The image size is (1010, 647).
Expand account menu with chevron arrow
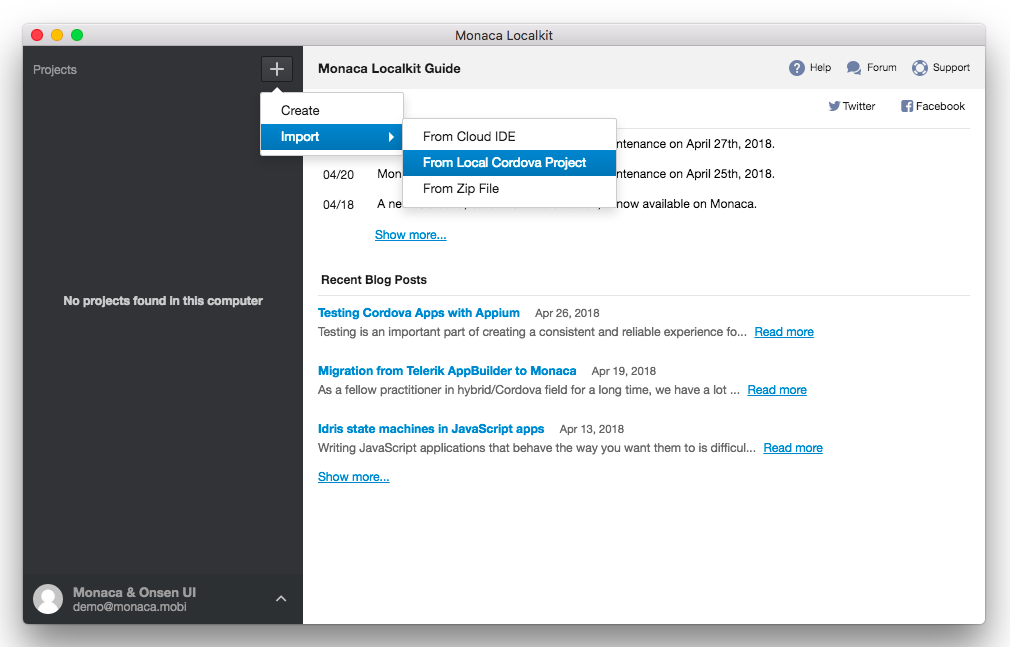[x=281, y=598]
